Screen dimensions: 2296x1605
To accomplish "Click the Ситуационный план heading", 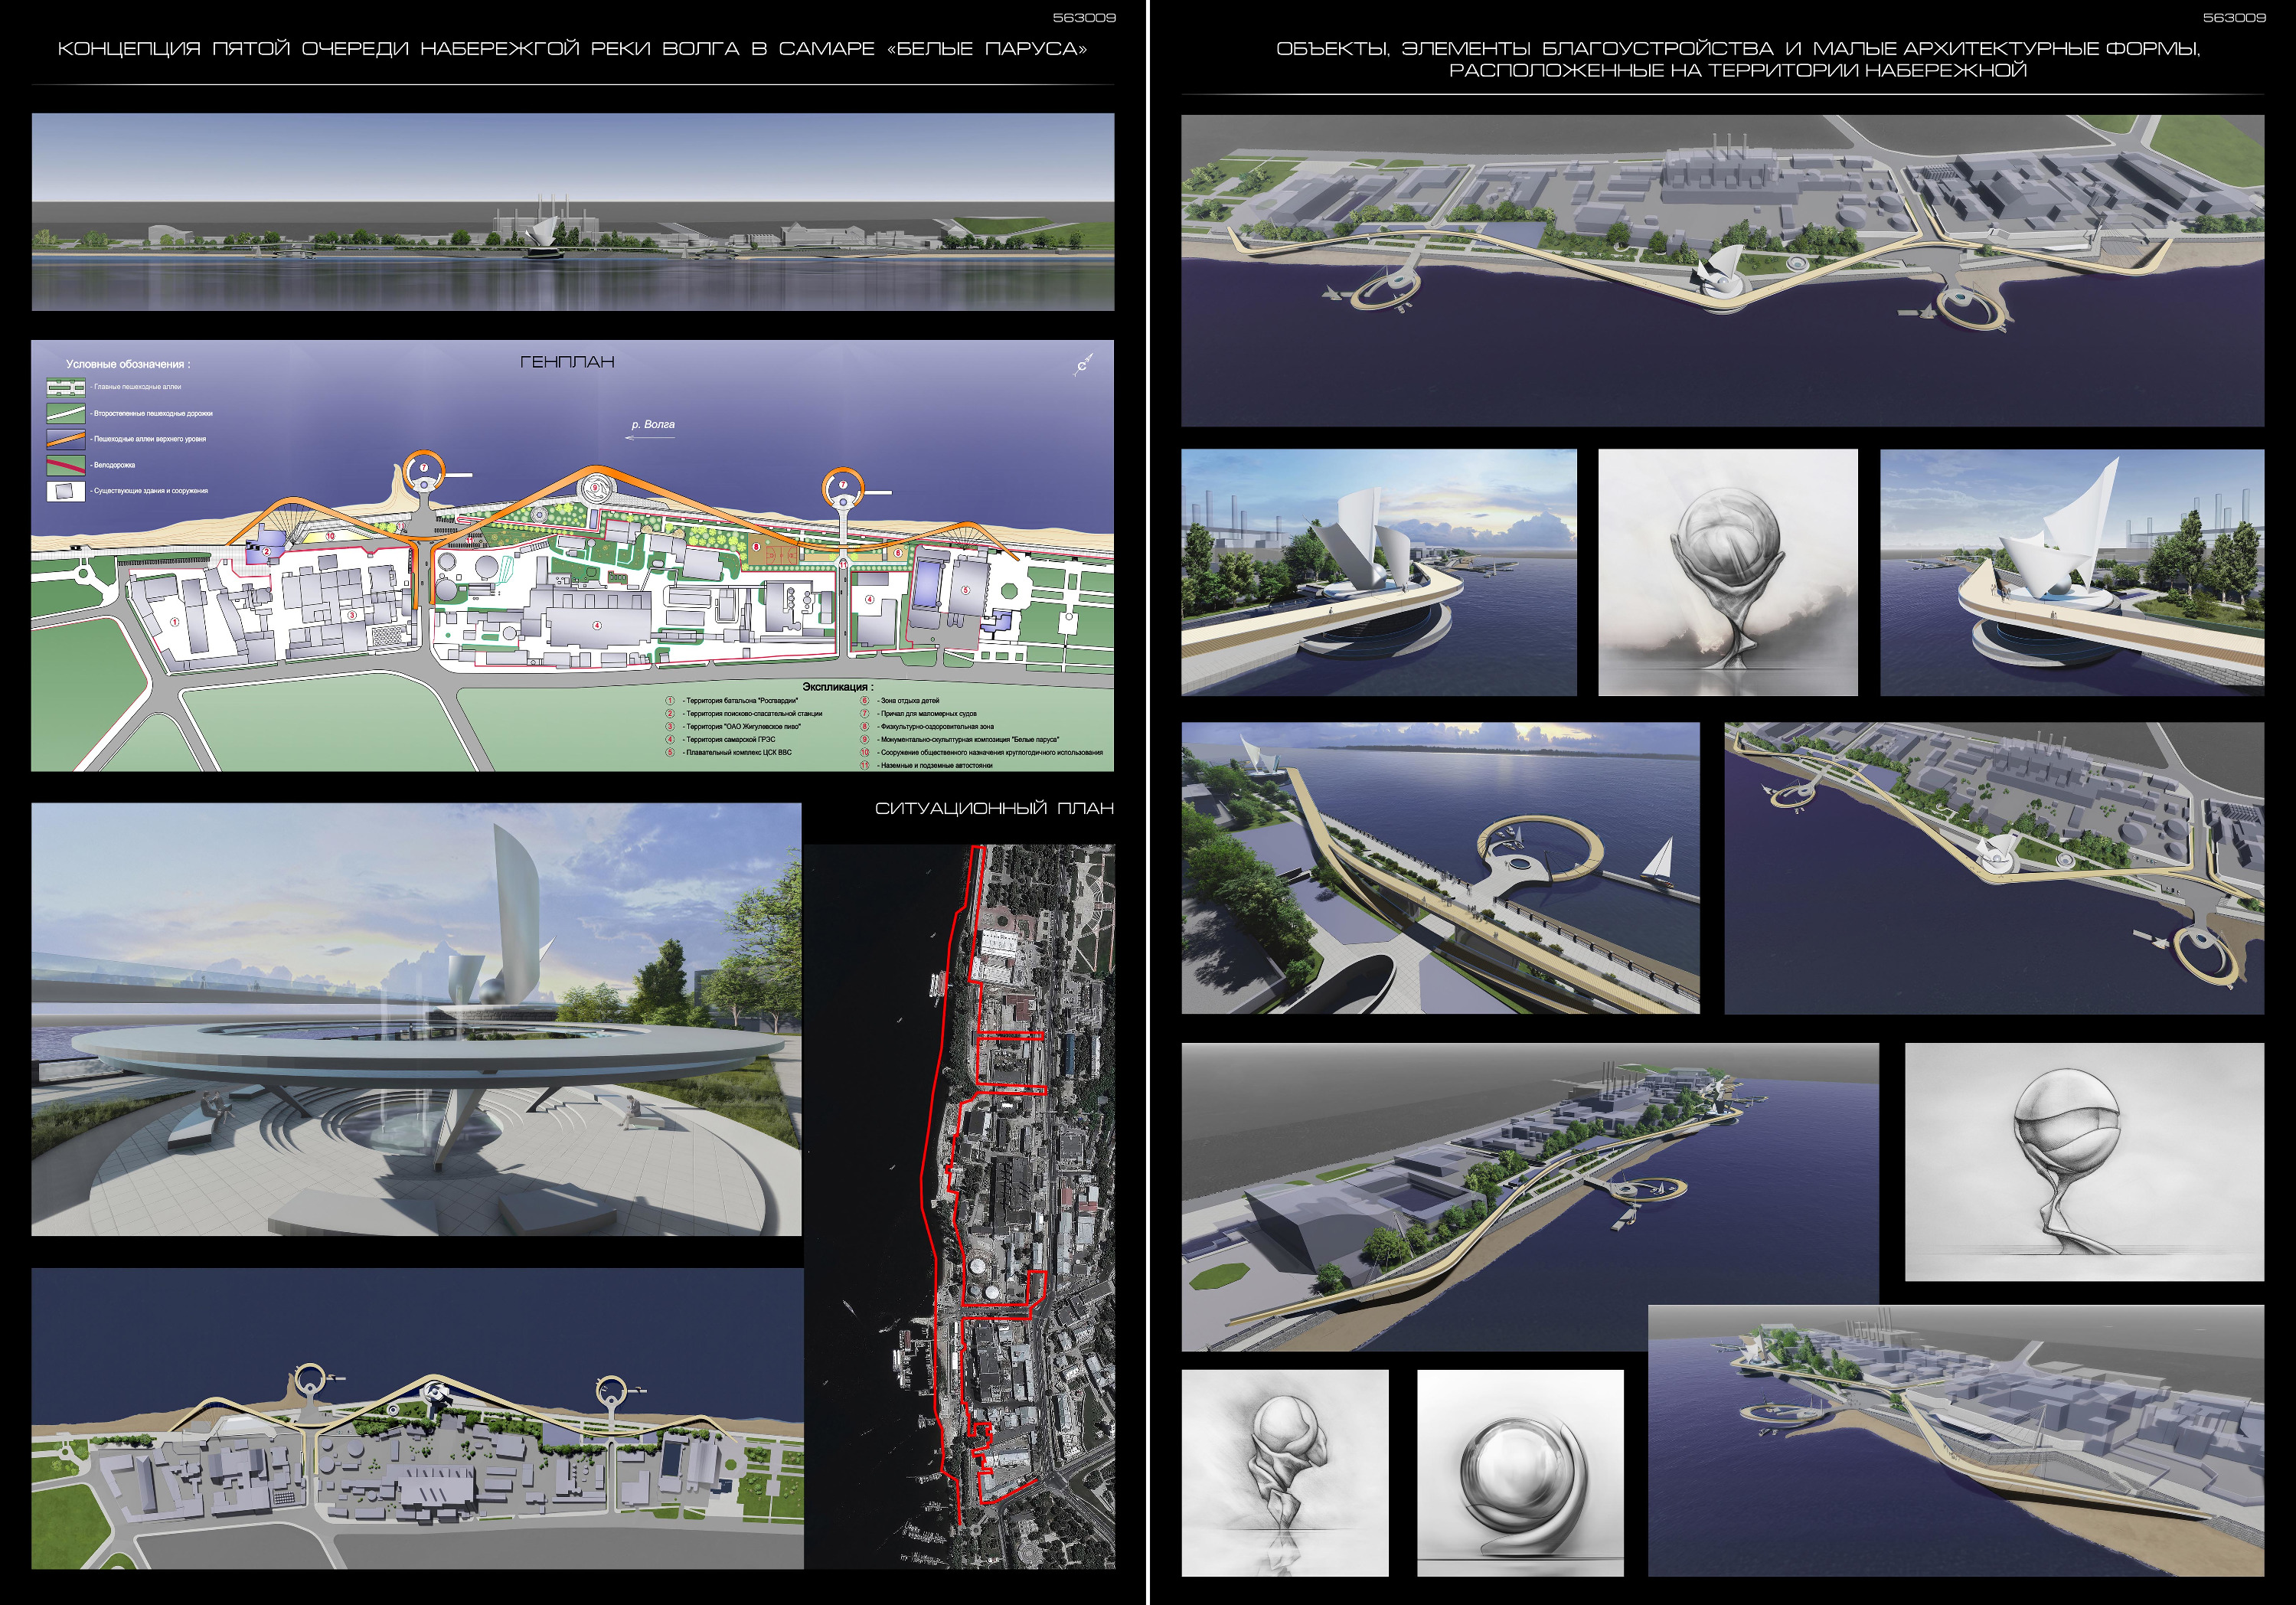I will [x=994, y=809].
